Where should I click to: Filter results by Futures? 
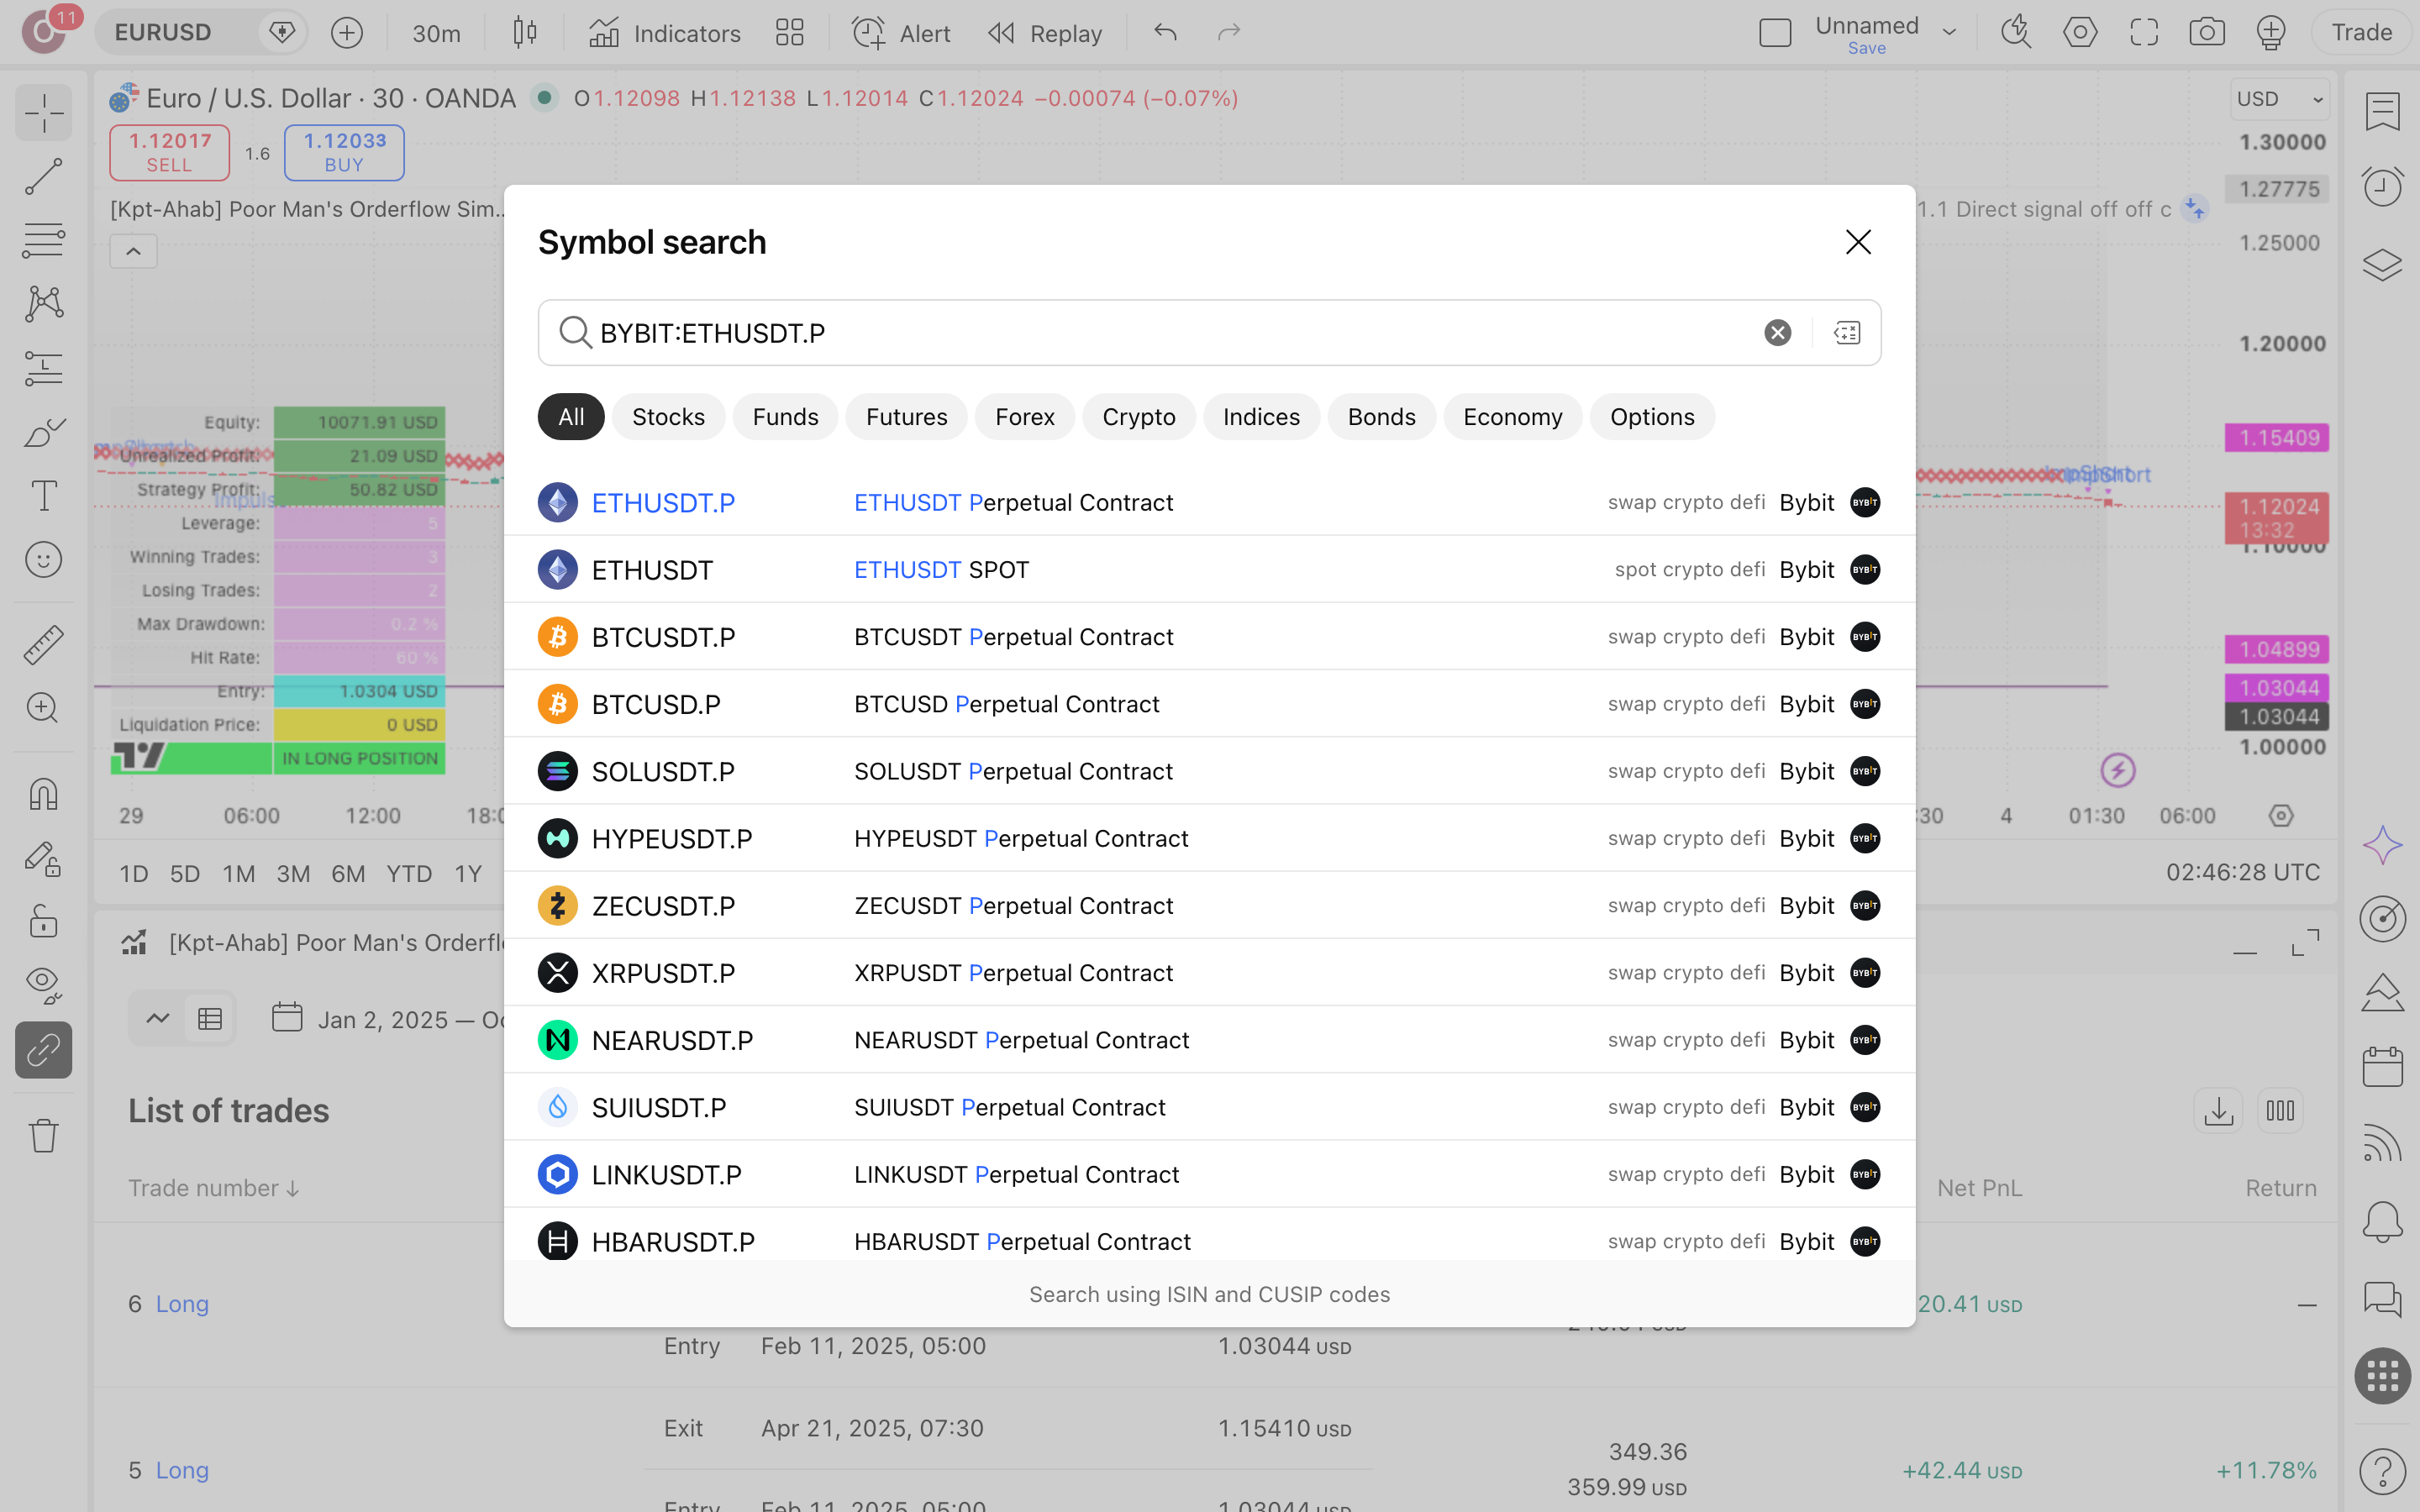coord(906,417)
